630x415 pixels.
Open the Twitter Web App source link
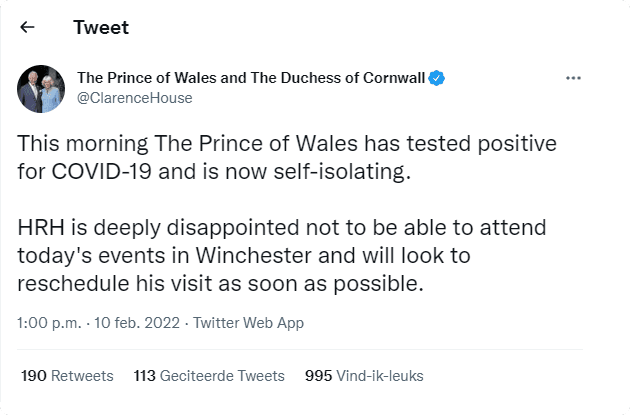pos(248,323)
